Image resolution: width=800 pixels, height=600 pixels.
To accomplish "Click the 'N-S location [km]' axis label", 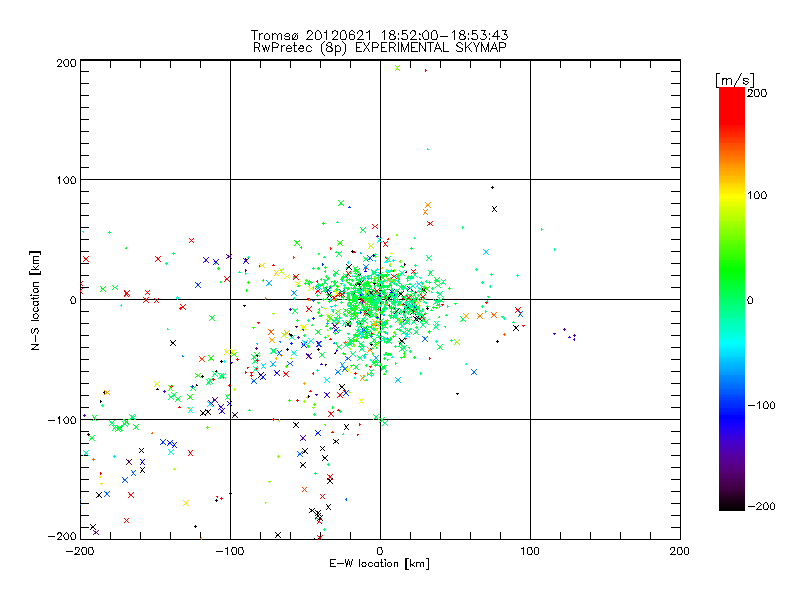I will (x=35, y=301).
